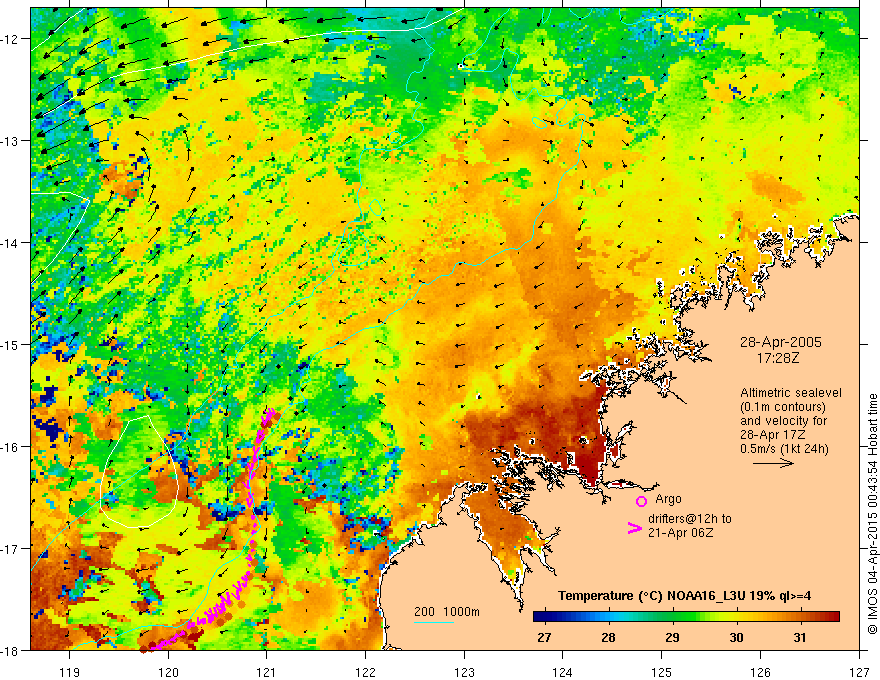Click the longitude axis label '121'
Image resolution: width=880 pixels, height=680 pixels.
click(267, 672)
